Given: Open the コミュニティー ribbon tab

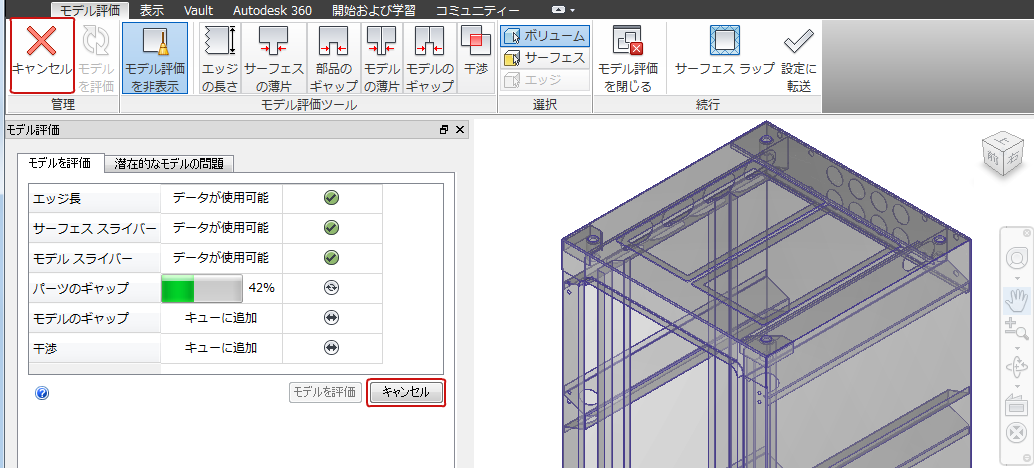Looking at the screenshot, I should coord(477,10).
